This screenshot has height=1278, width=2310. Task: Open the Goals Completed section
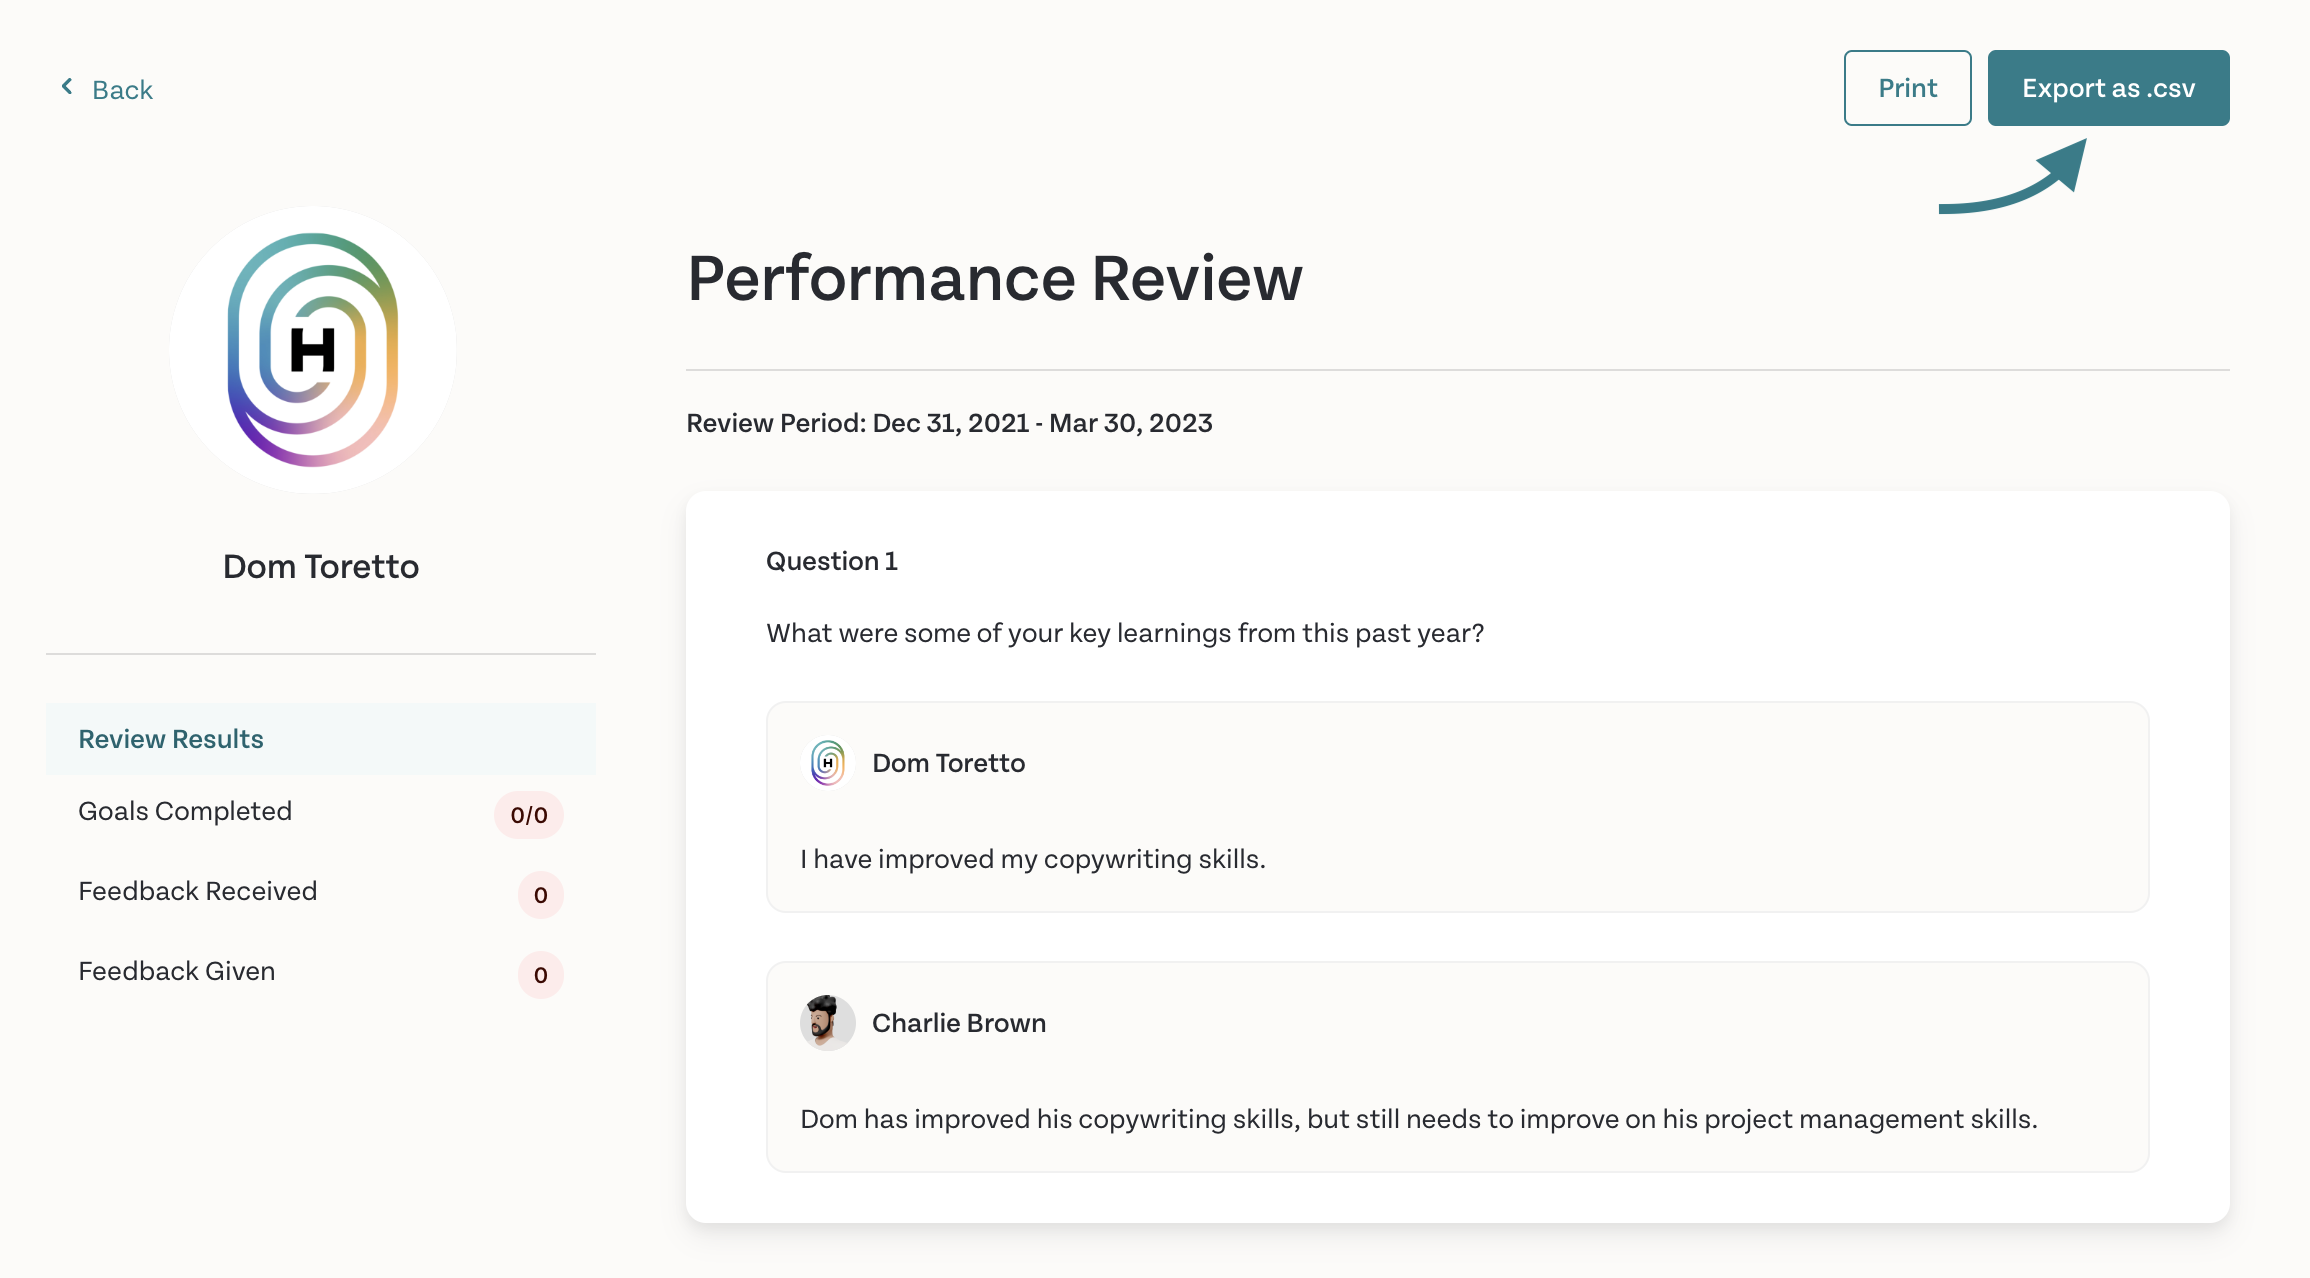pyautogui.click(x=320, y=812)
